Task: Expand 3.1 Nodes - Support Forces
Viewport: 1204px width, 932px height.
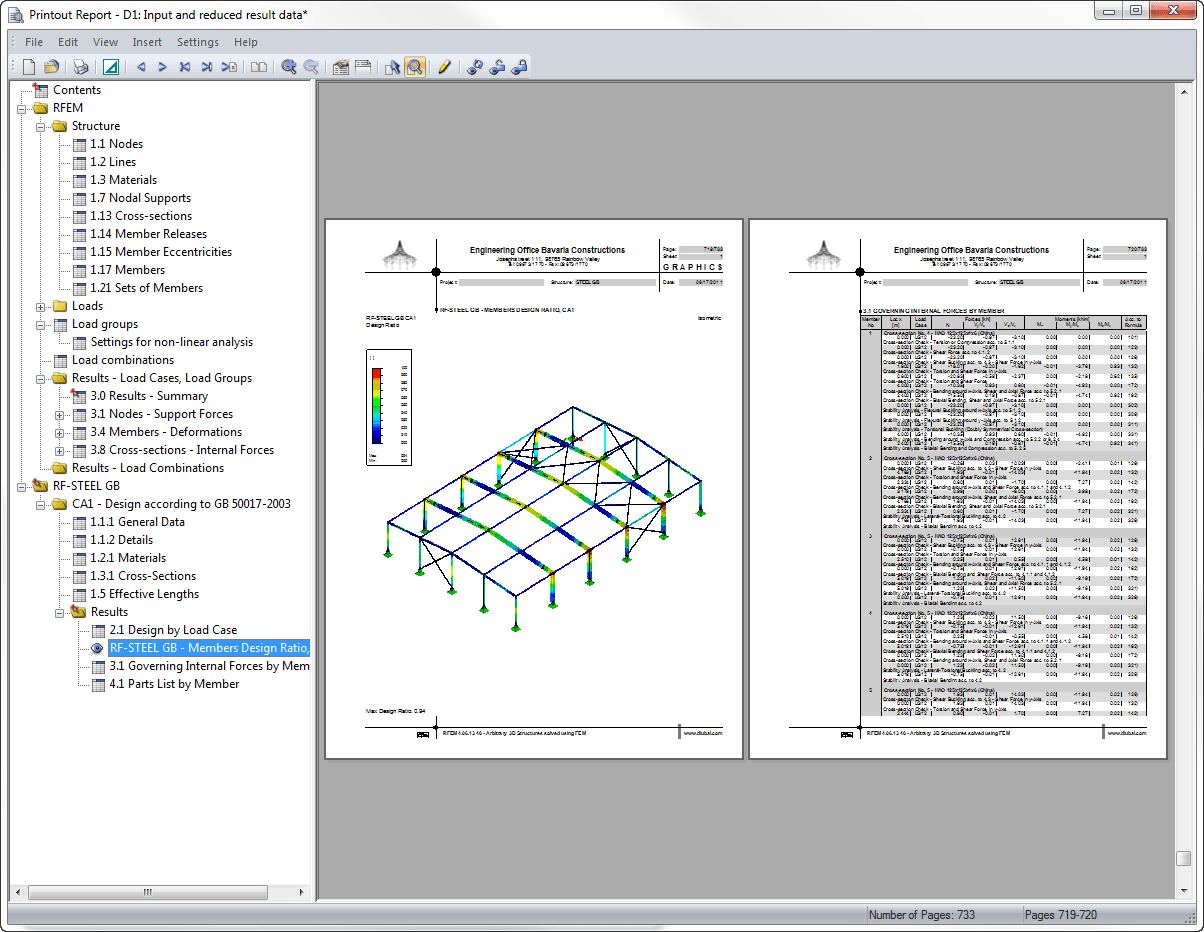Action: [60, 414]
